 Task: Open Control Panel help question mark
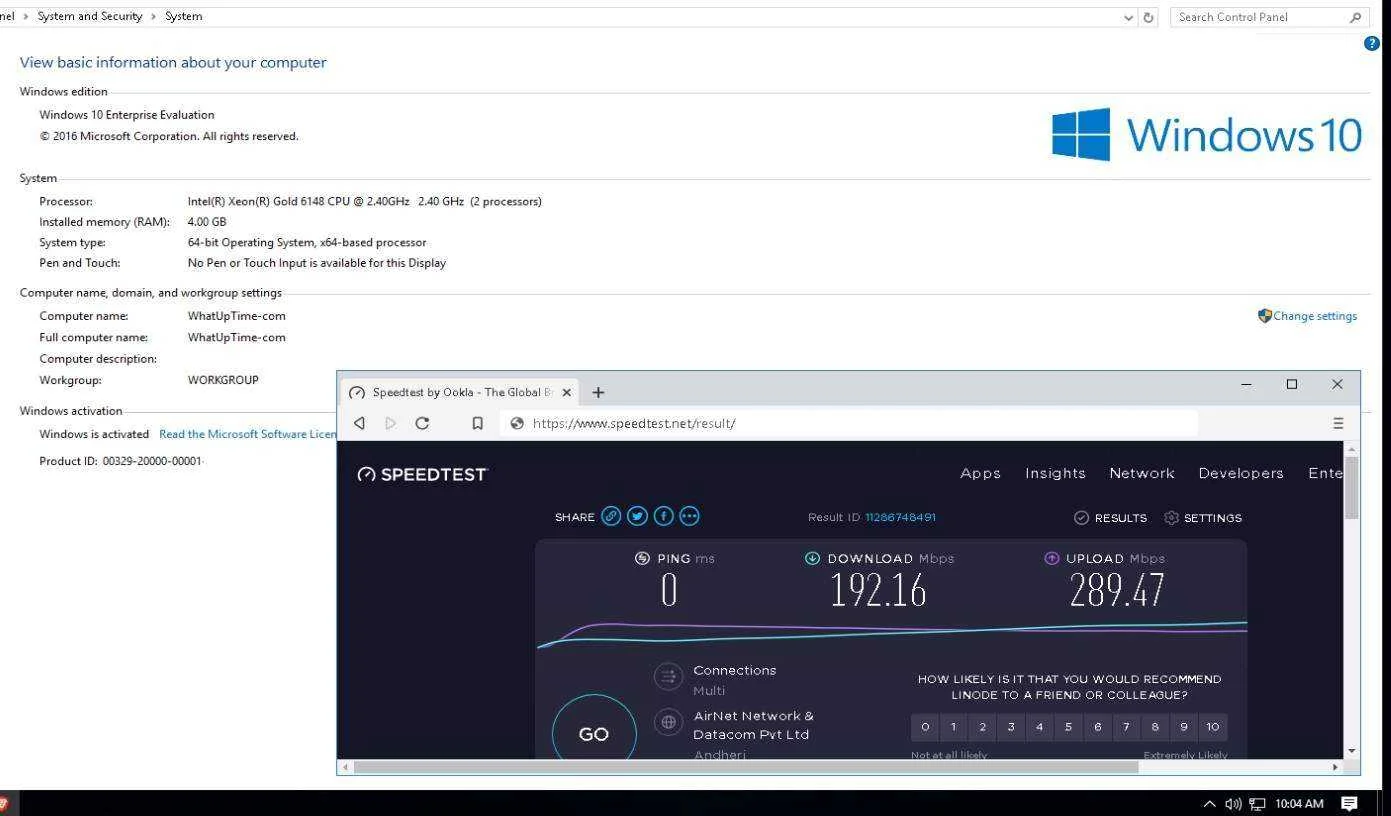point(1372,43)
